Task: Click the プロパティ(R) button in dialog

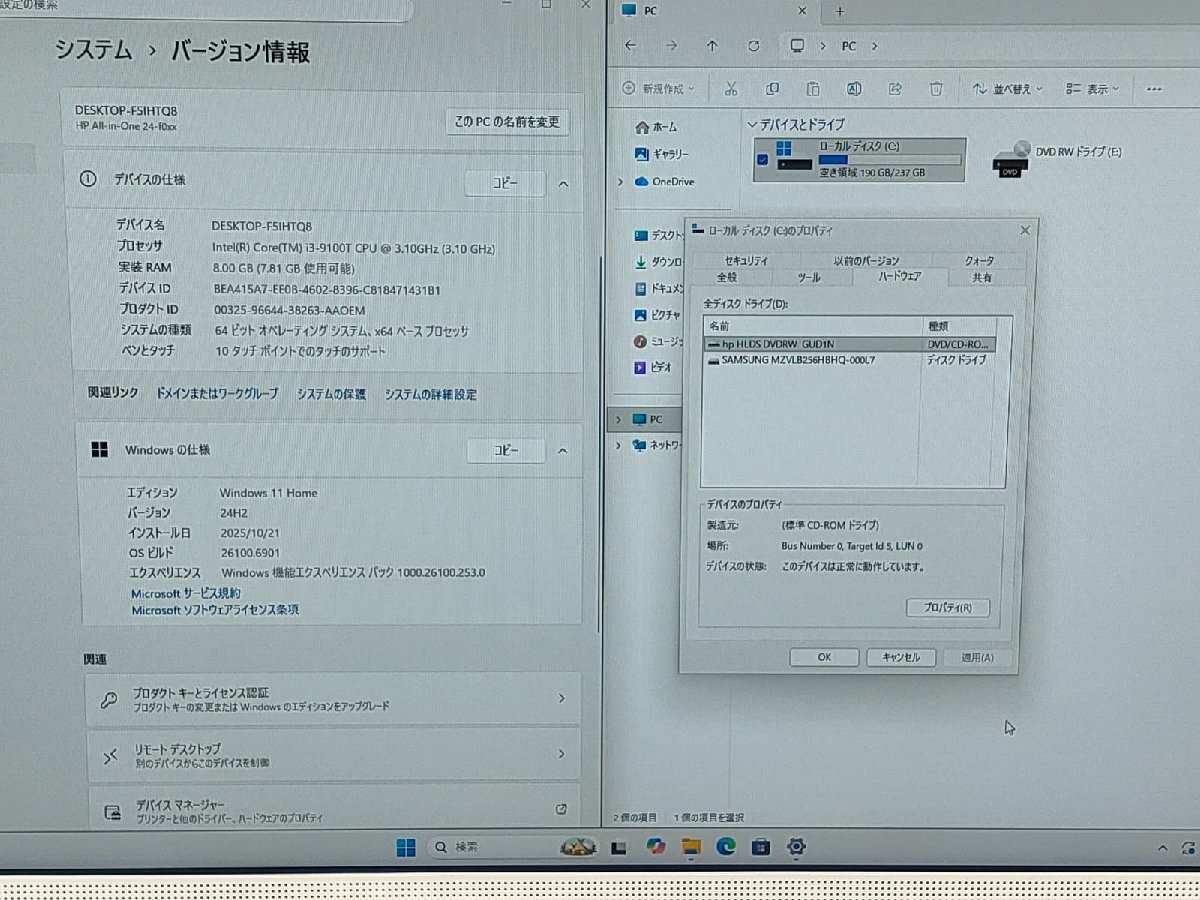Action: pos(947,608)
